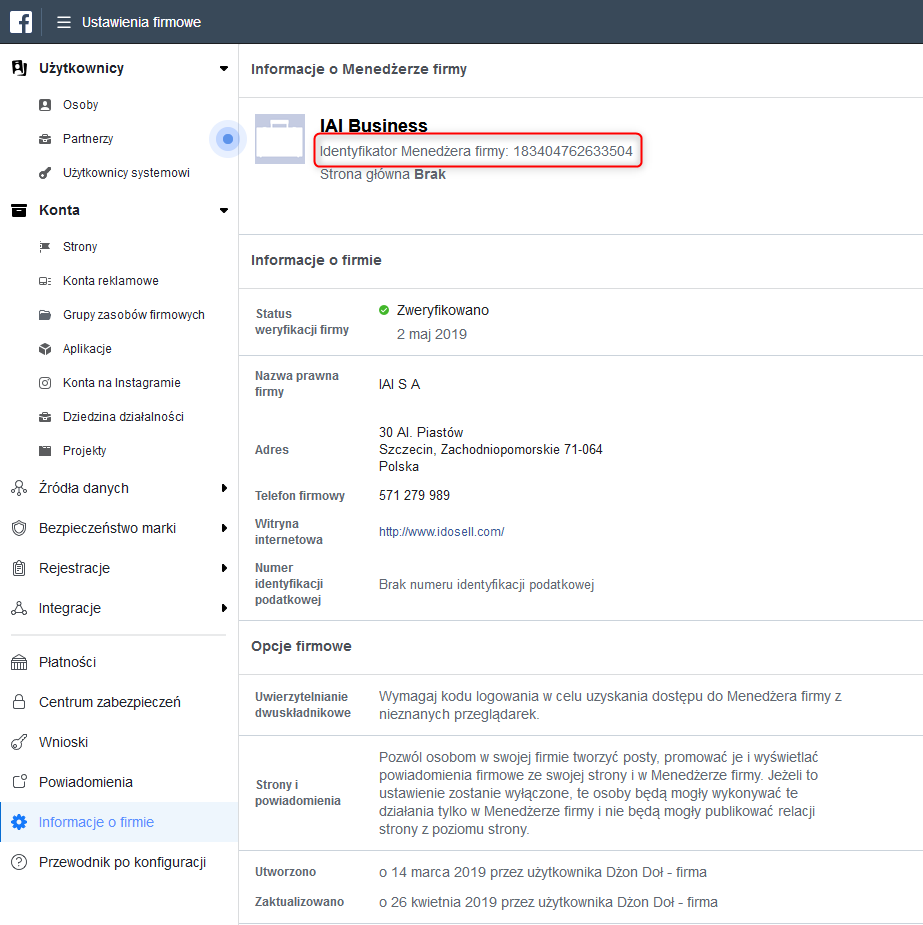Screen dimensions: 923x925
Task: Click the Informacje o firmie gear icon
Action: click(19, 822)
